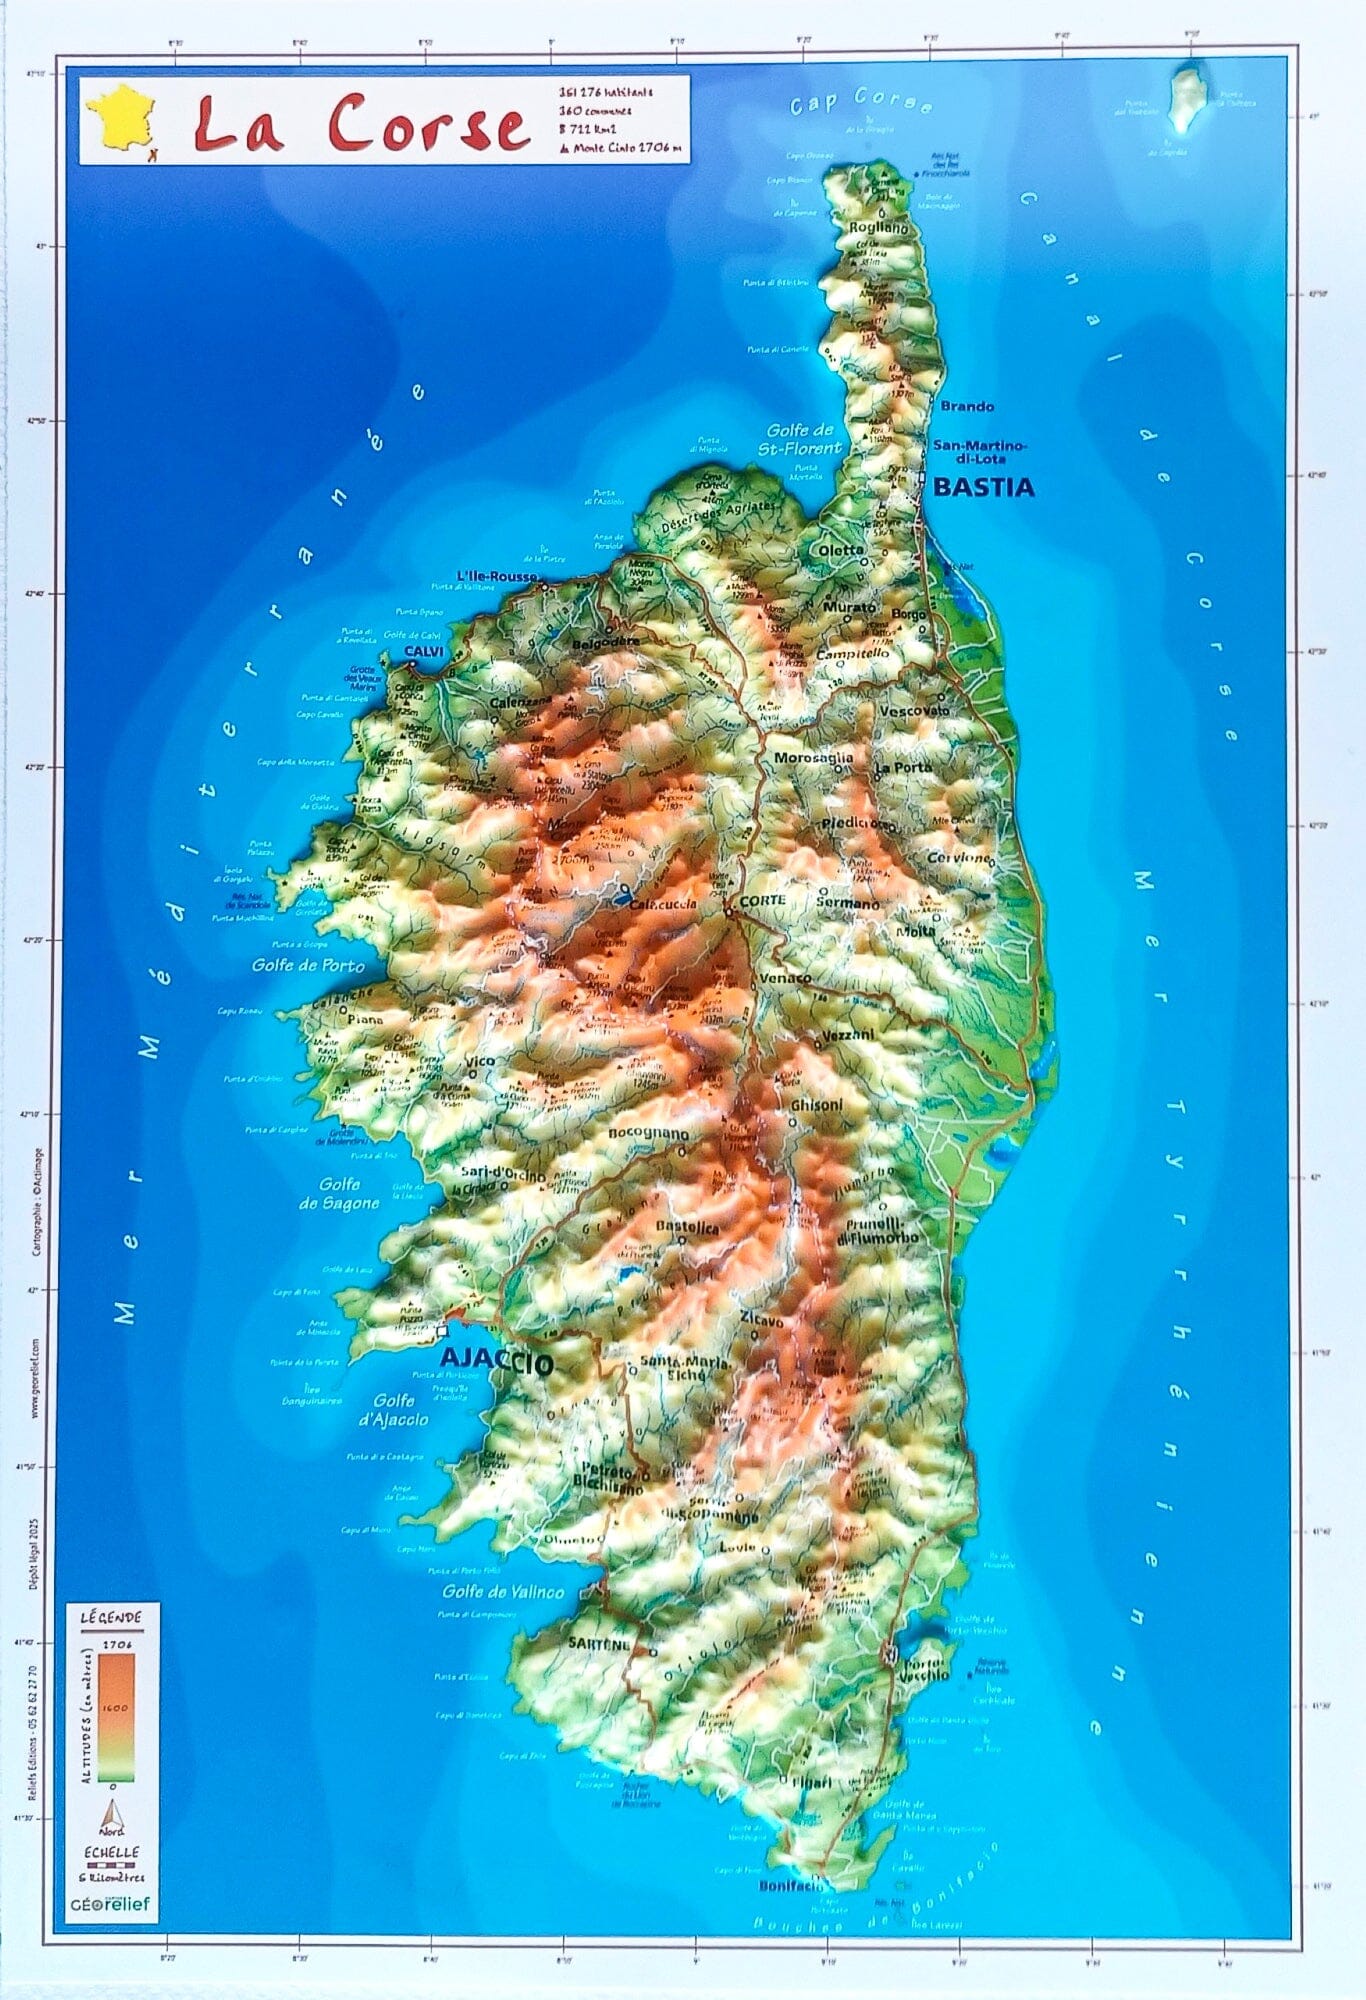Click the 'Mer Tyrrhénienne' sea label
The image size is (1366, 2000).
pyautogui.click(x=1143, y=1303)
